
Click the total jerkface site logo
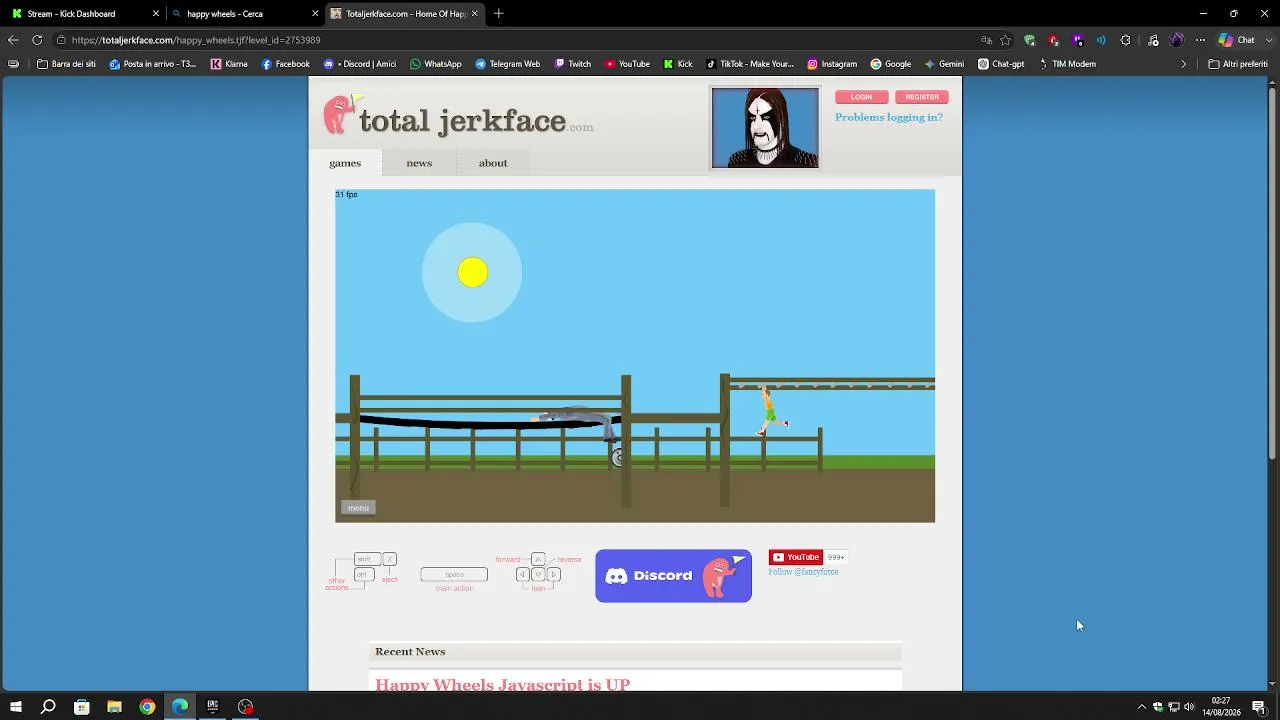tap(458, 117)
